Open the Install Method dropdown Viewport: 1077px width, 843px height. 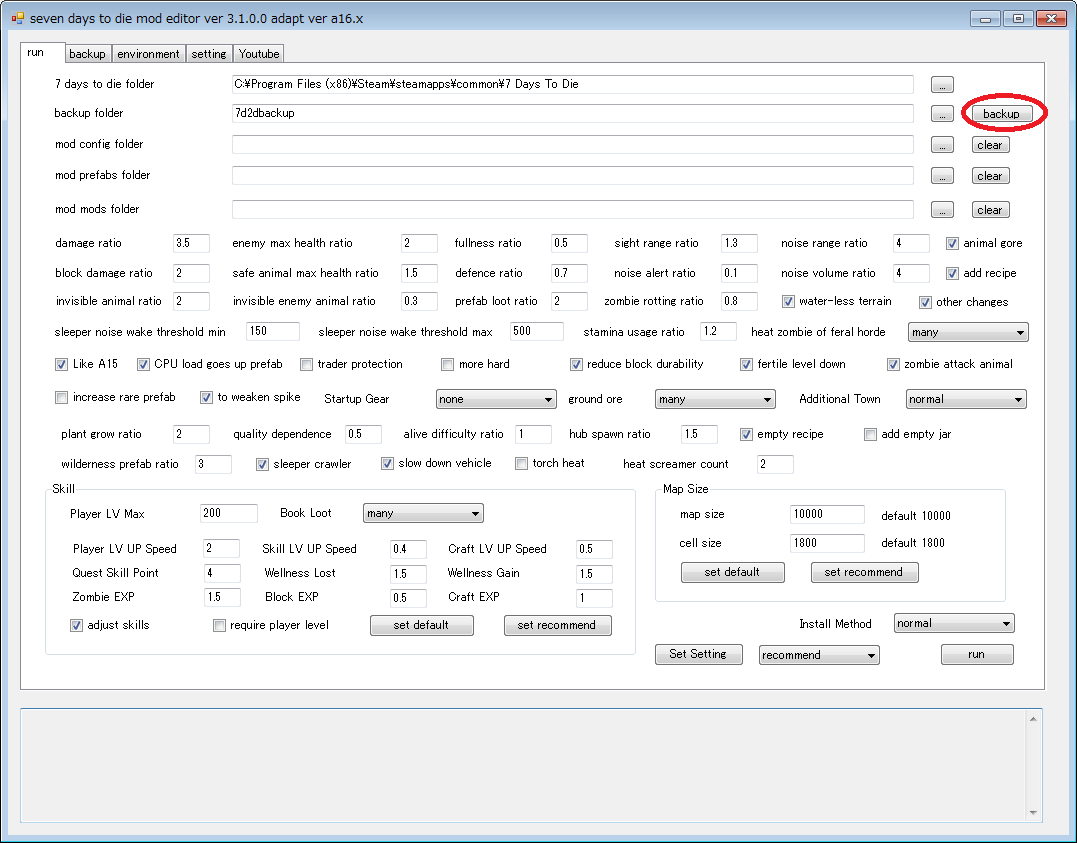click(x=954, y=623)
